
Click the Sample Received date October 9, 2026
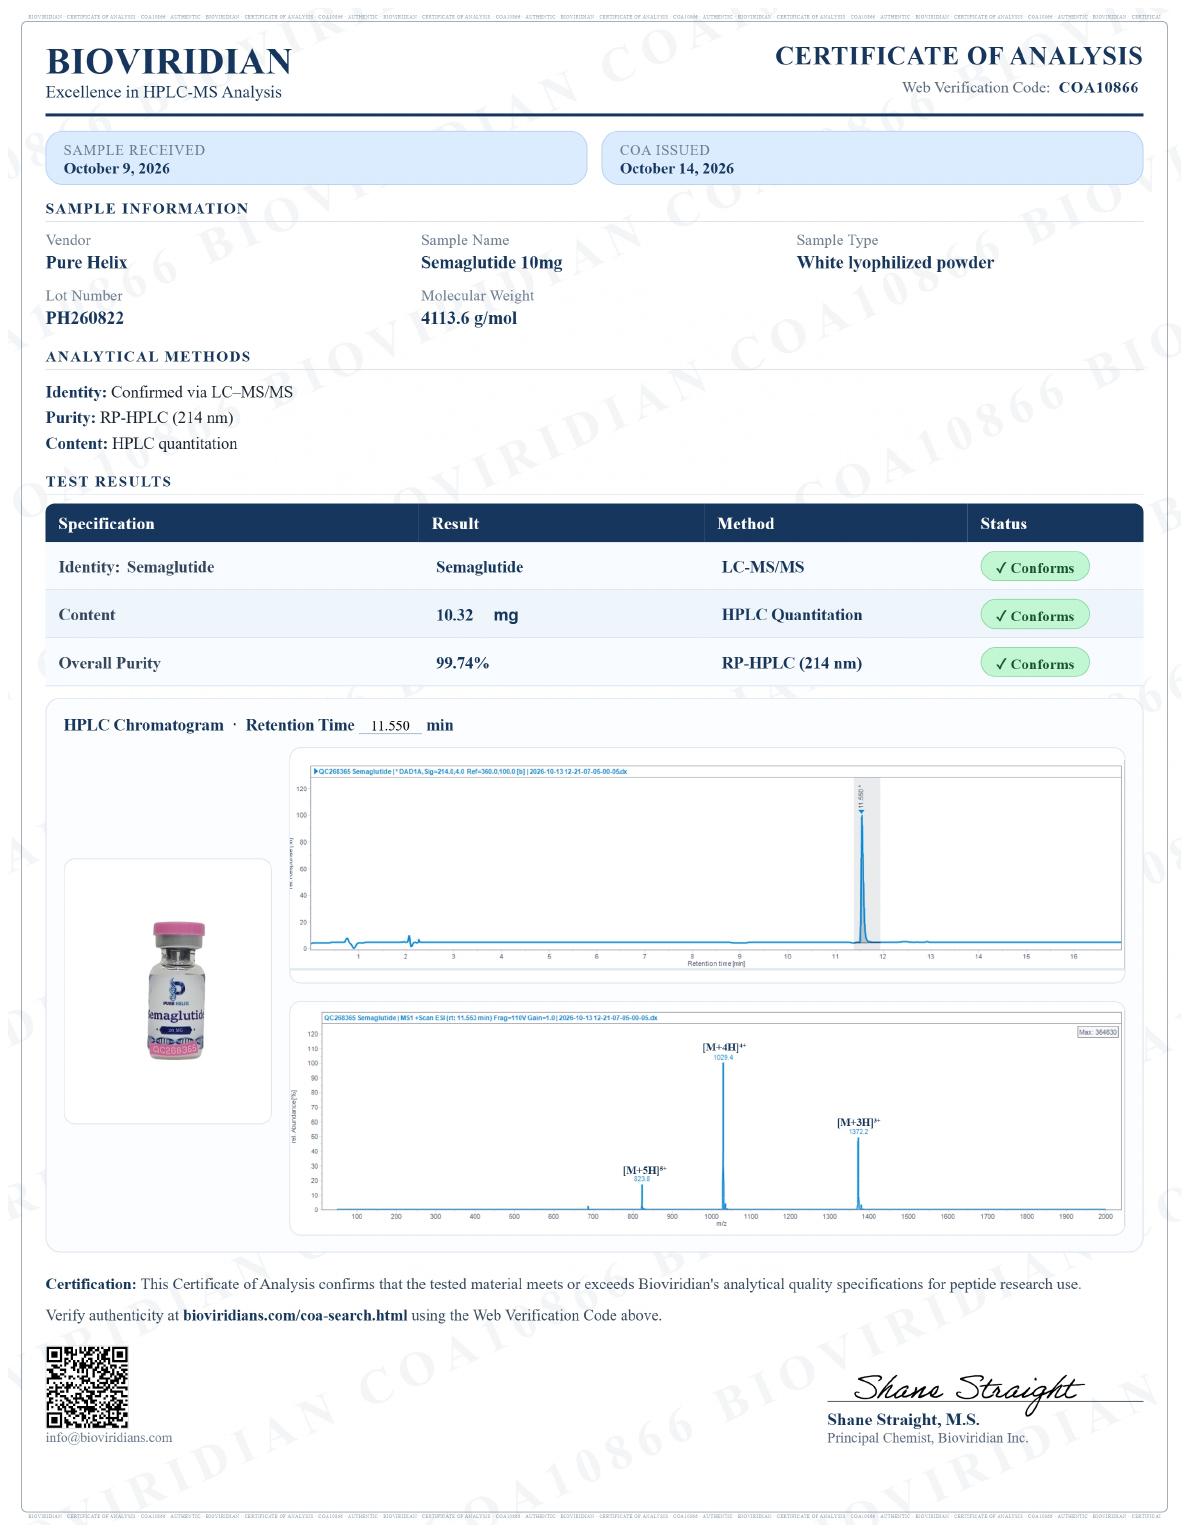pos(117,170)
